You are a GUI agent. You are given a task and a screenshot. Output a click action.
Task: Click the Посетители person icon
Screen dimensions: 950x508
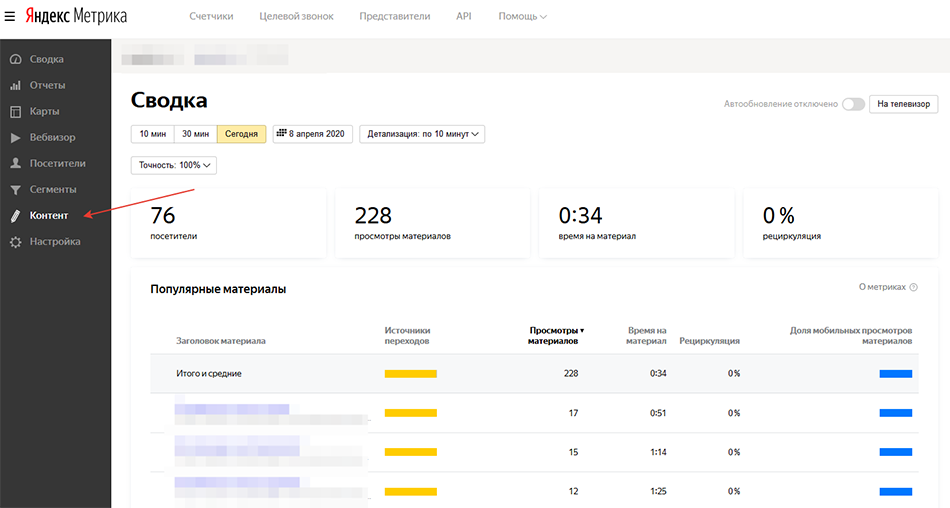[x=16, y=164]
